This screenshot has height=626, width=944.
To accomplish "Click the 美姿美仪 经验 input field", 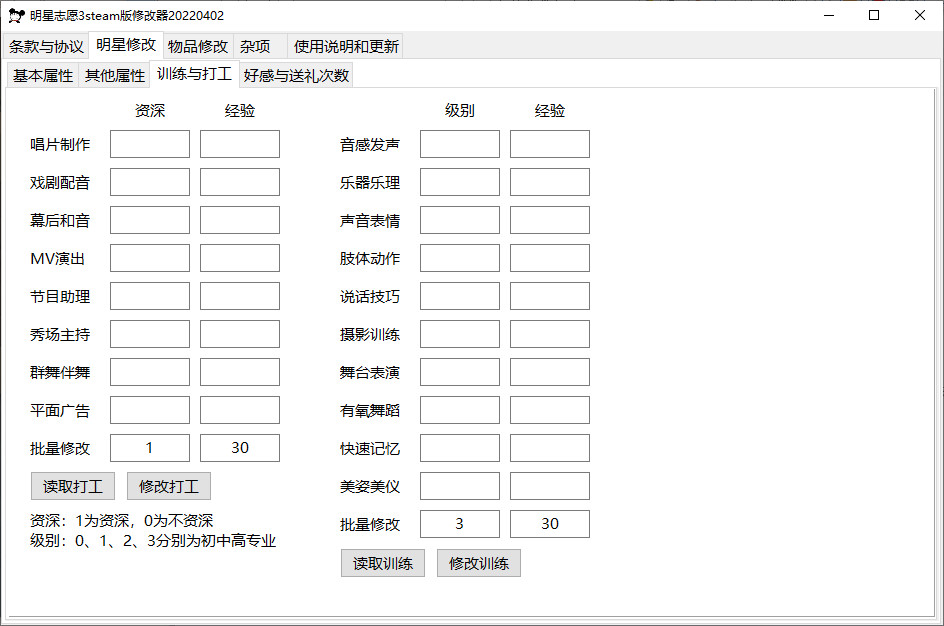I will pos(550,486).
